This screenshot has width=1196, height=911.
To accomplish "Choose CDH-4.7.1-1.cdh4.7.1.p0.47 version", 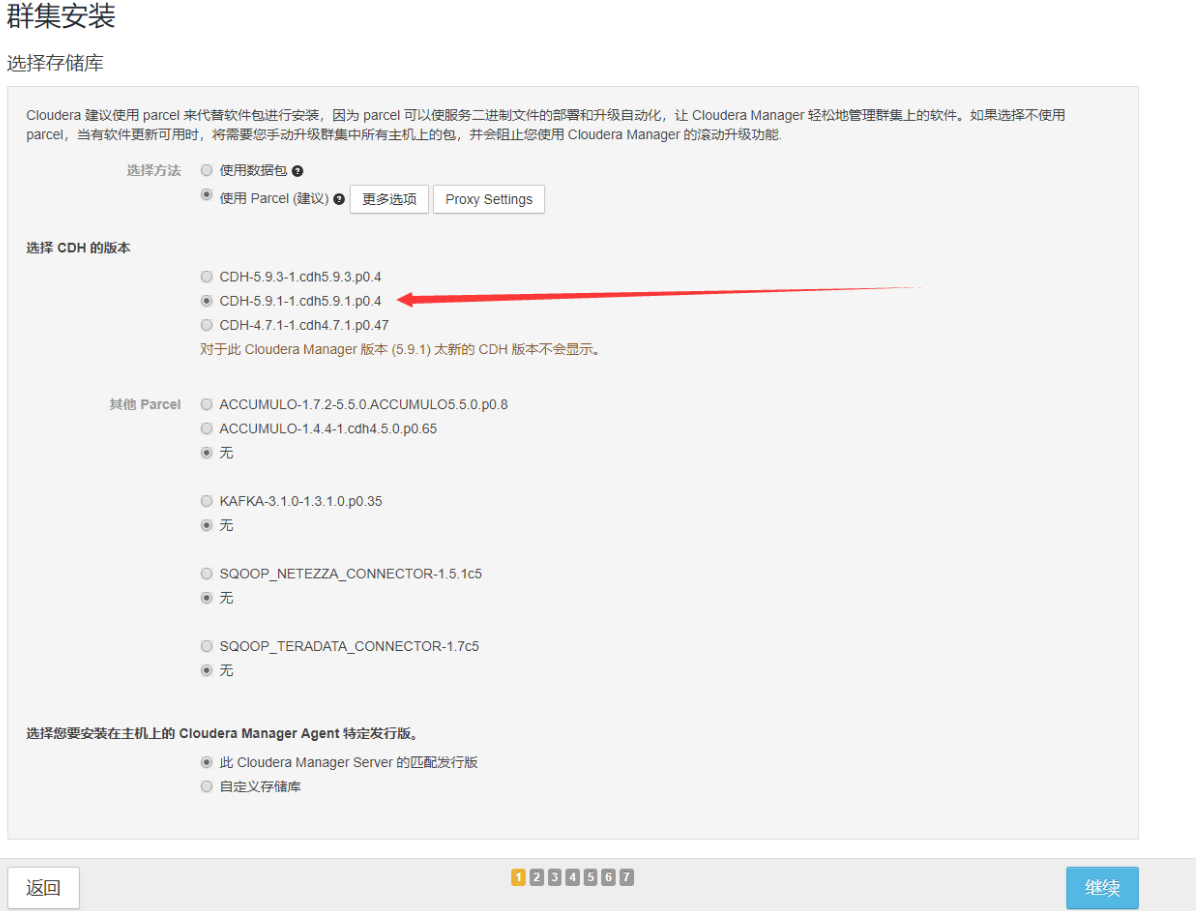I will pyautogui.click(x=206, y=325).
